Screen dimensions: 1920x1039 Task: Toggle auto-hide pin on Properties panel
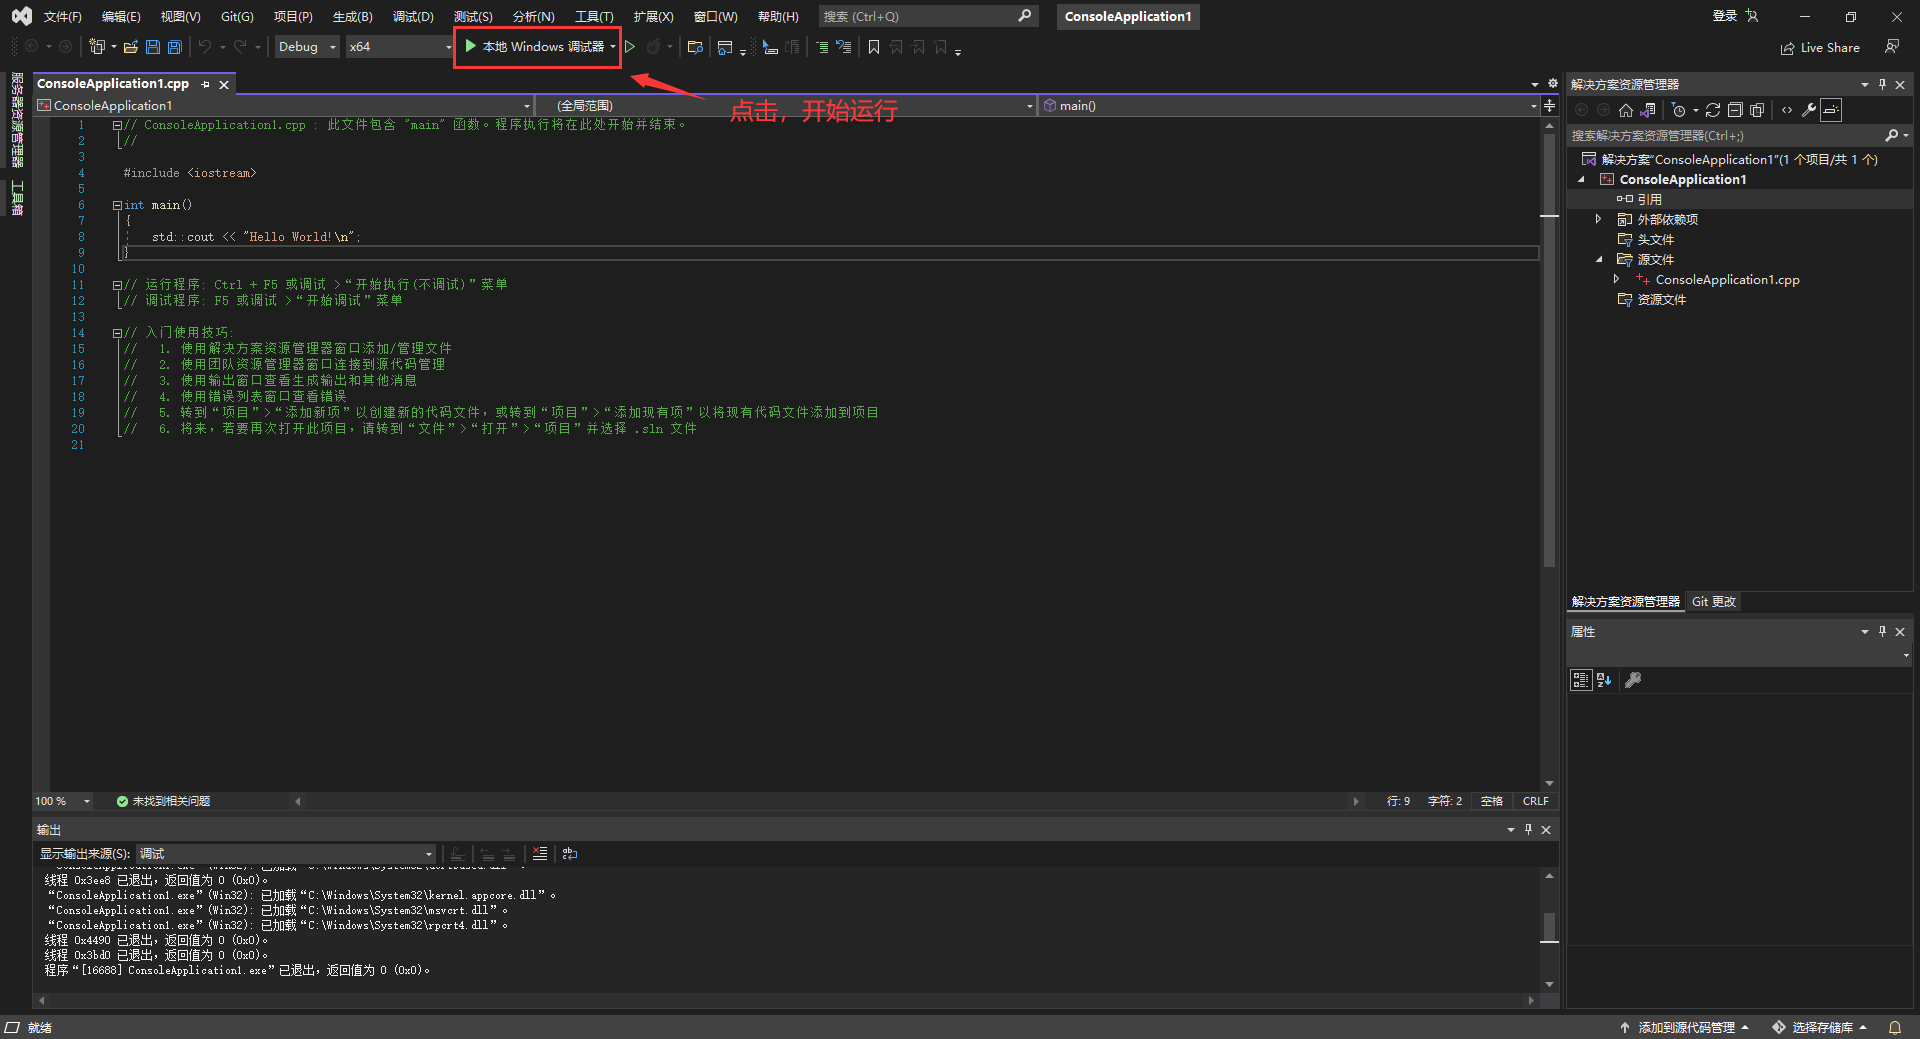1882,631
